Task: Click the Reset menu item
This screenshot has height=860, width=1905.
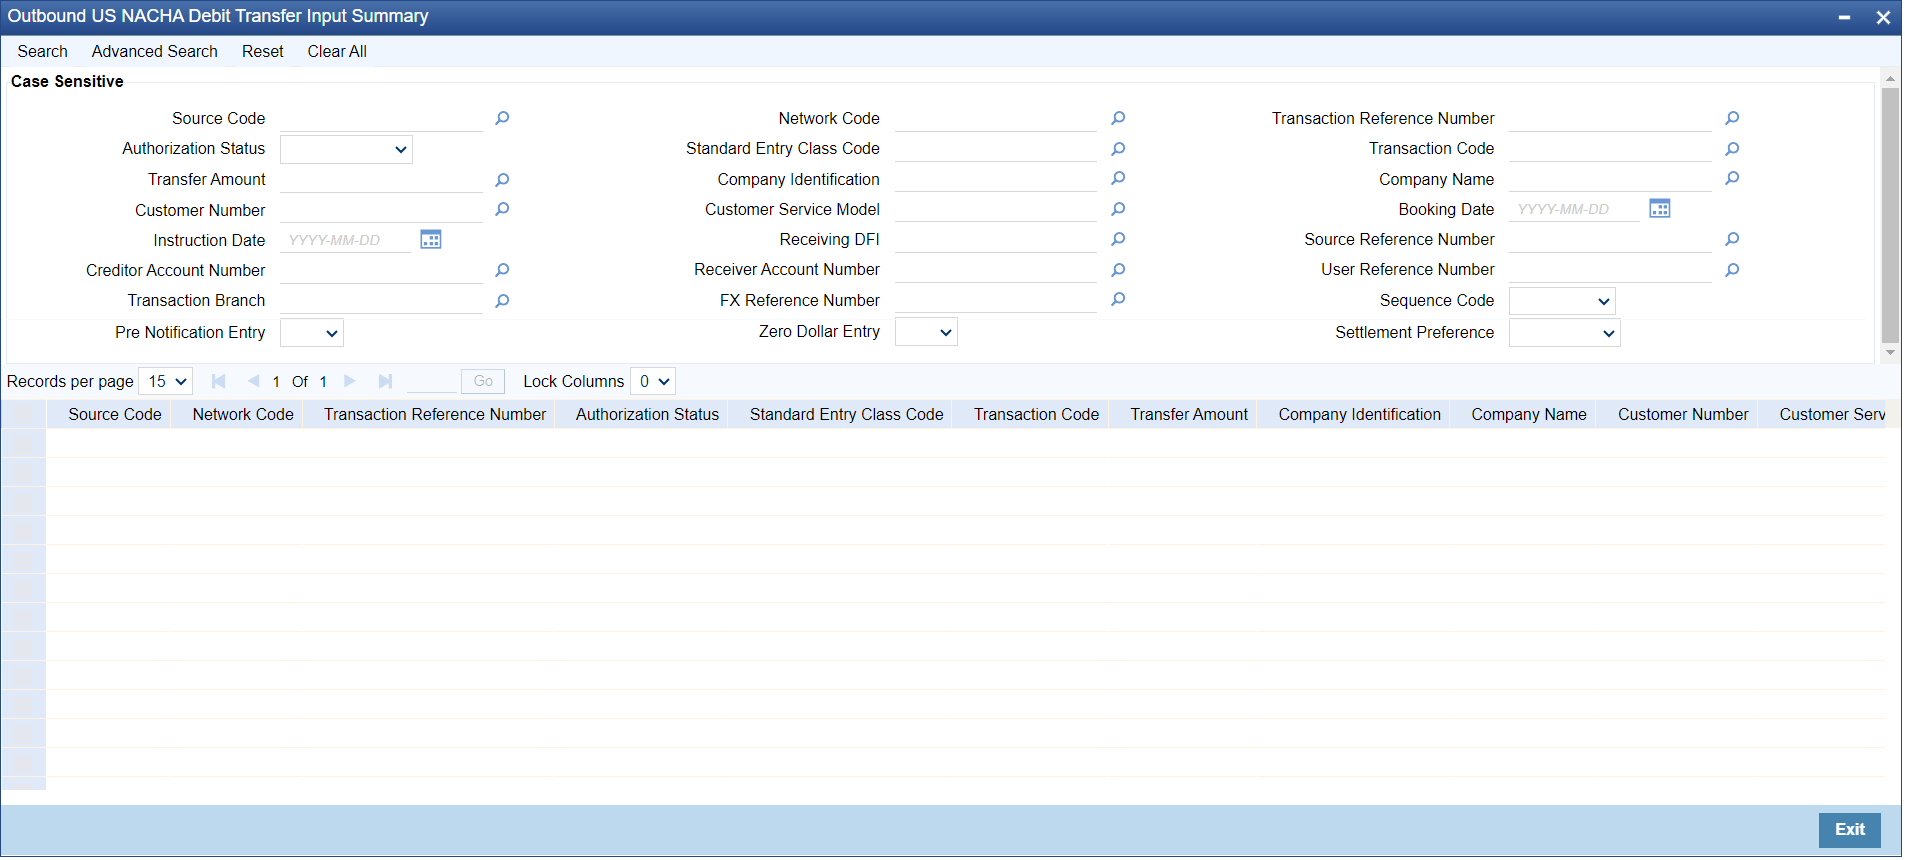Action: click(x=263, y=52)
